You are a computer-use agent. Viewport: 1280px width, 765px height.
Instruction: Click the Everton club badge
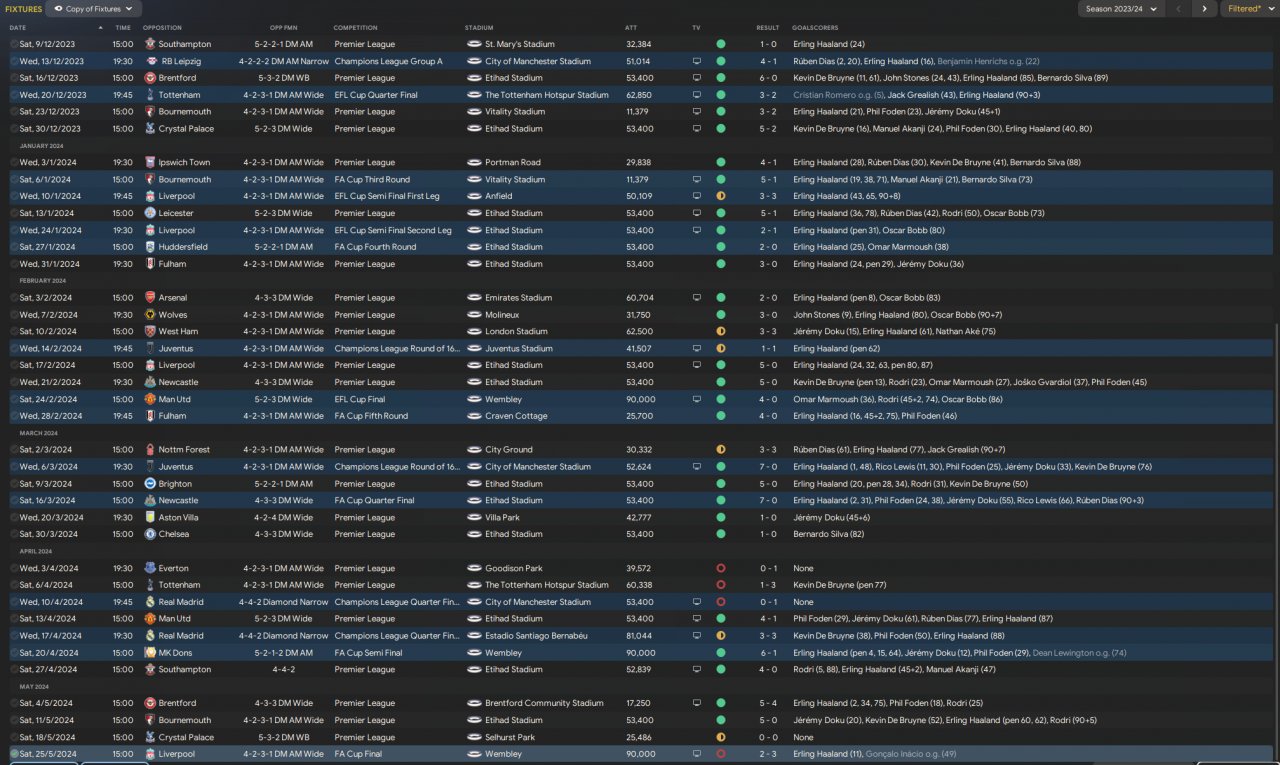[x=150, y=568]
